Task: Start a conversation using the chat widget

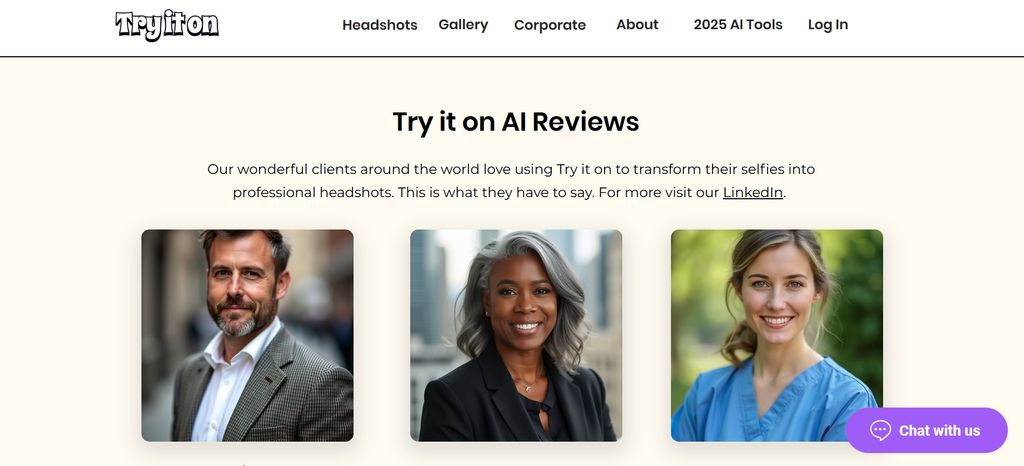Action: (927, 430)
